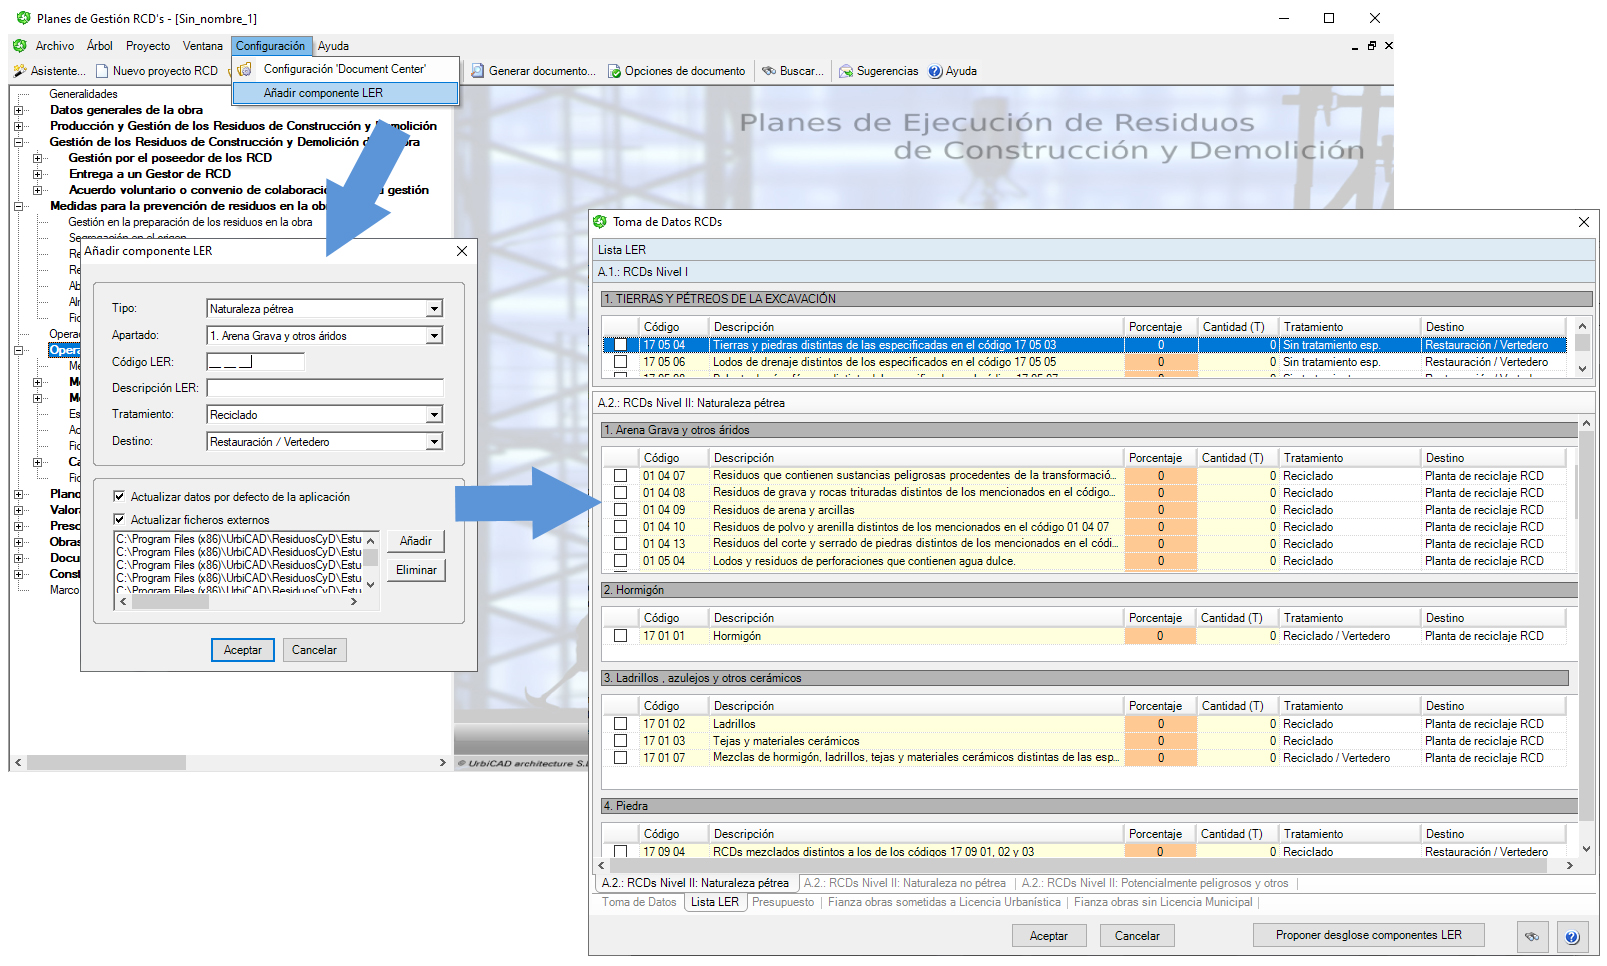
Task: Open the Ventana menu
Action: click(203, 46)
